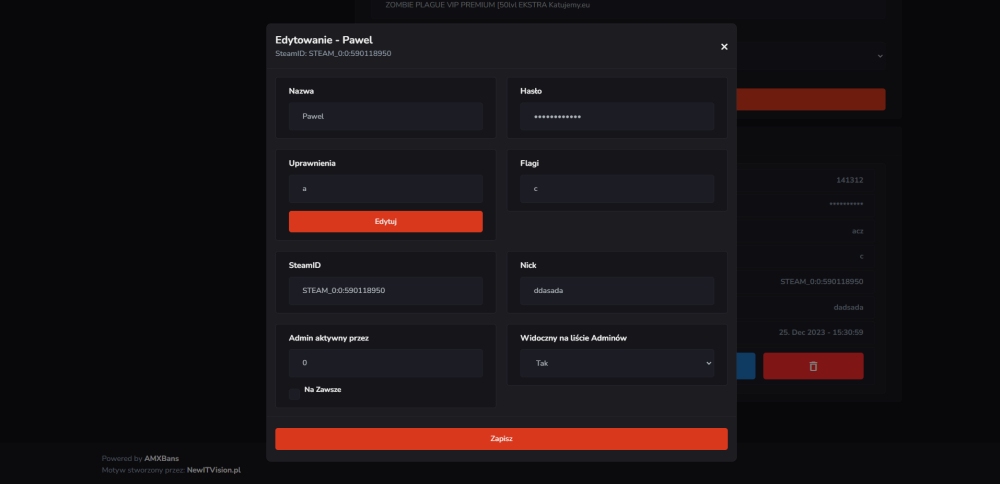The width and height of the screenshot is (1000, 484).
Task: Click the background server select dropdown chevron
Action: (x=880, y=56)
